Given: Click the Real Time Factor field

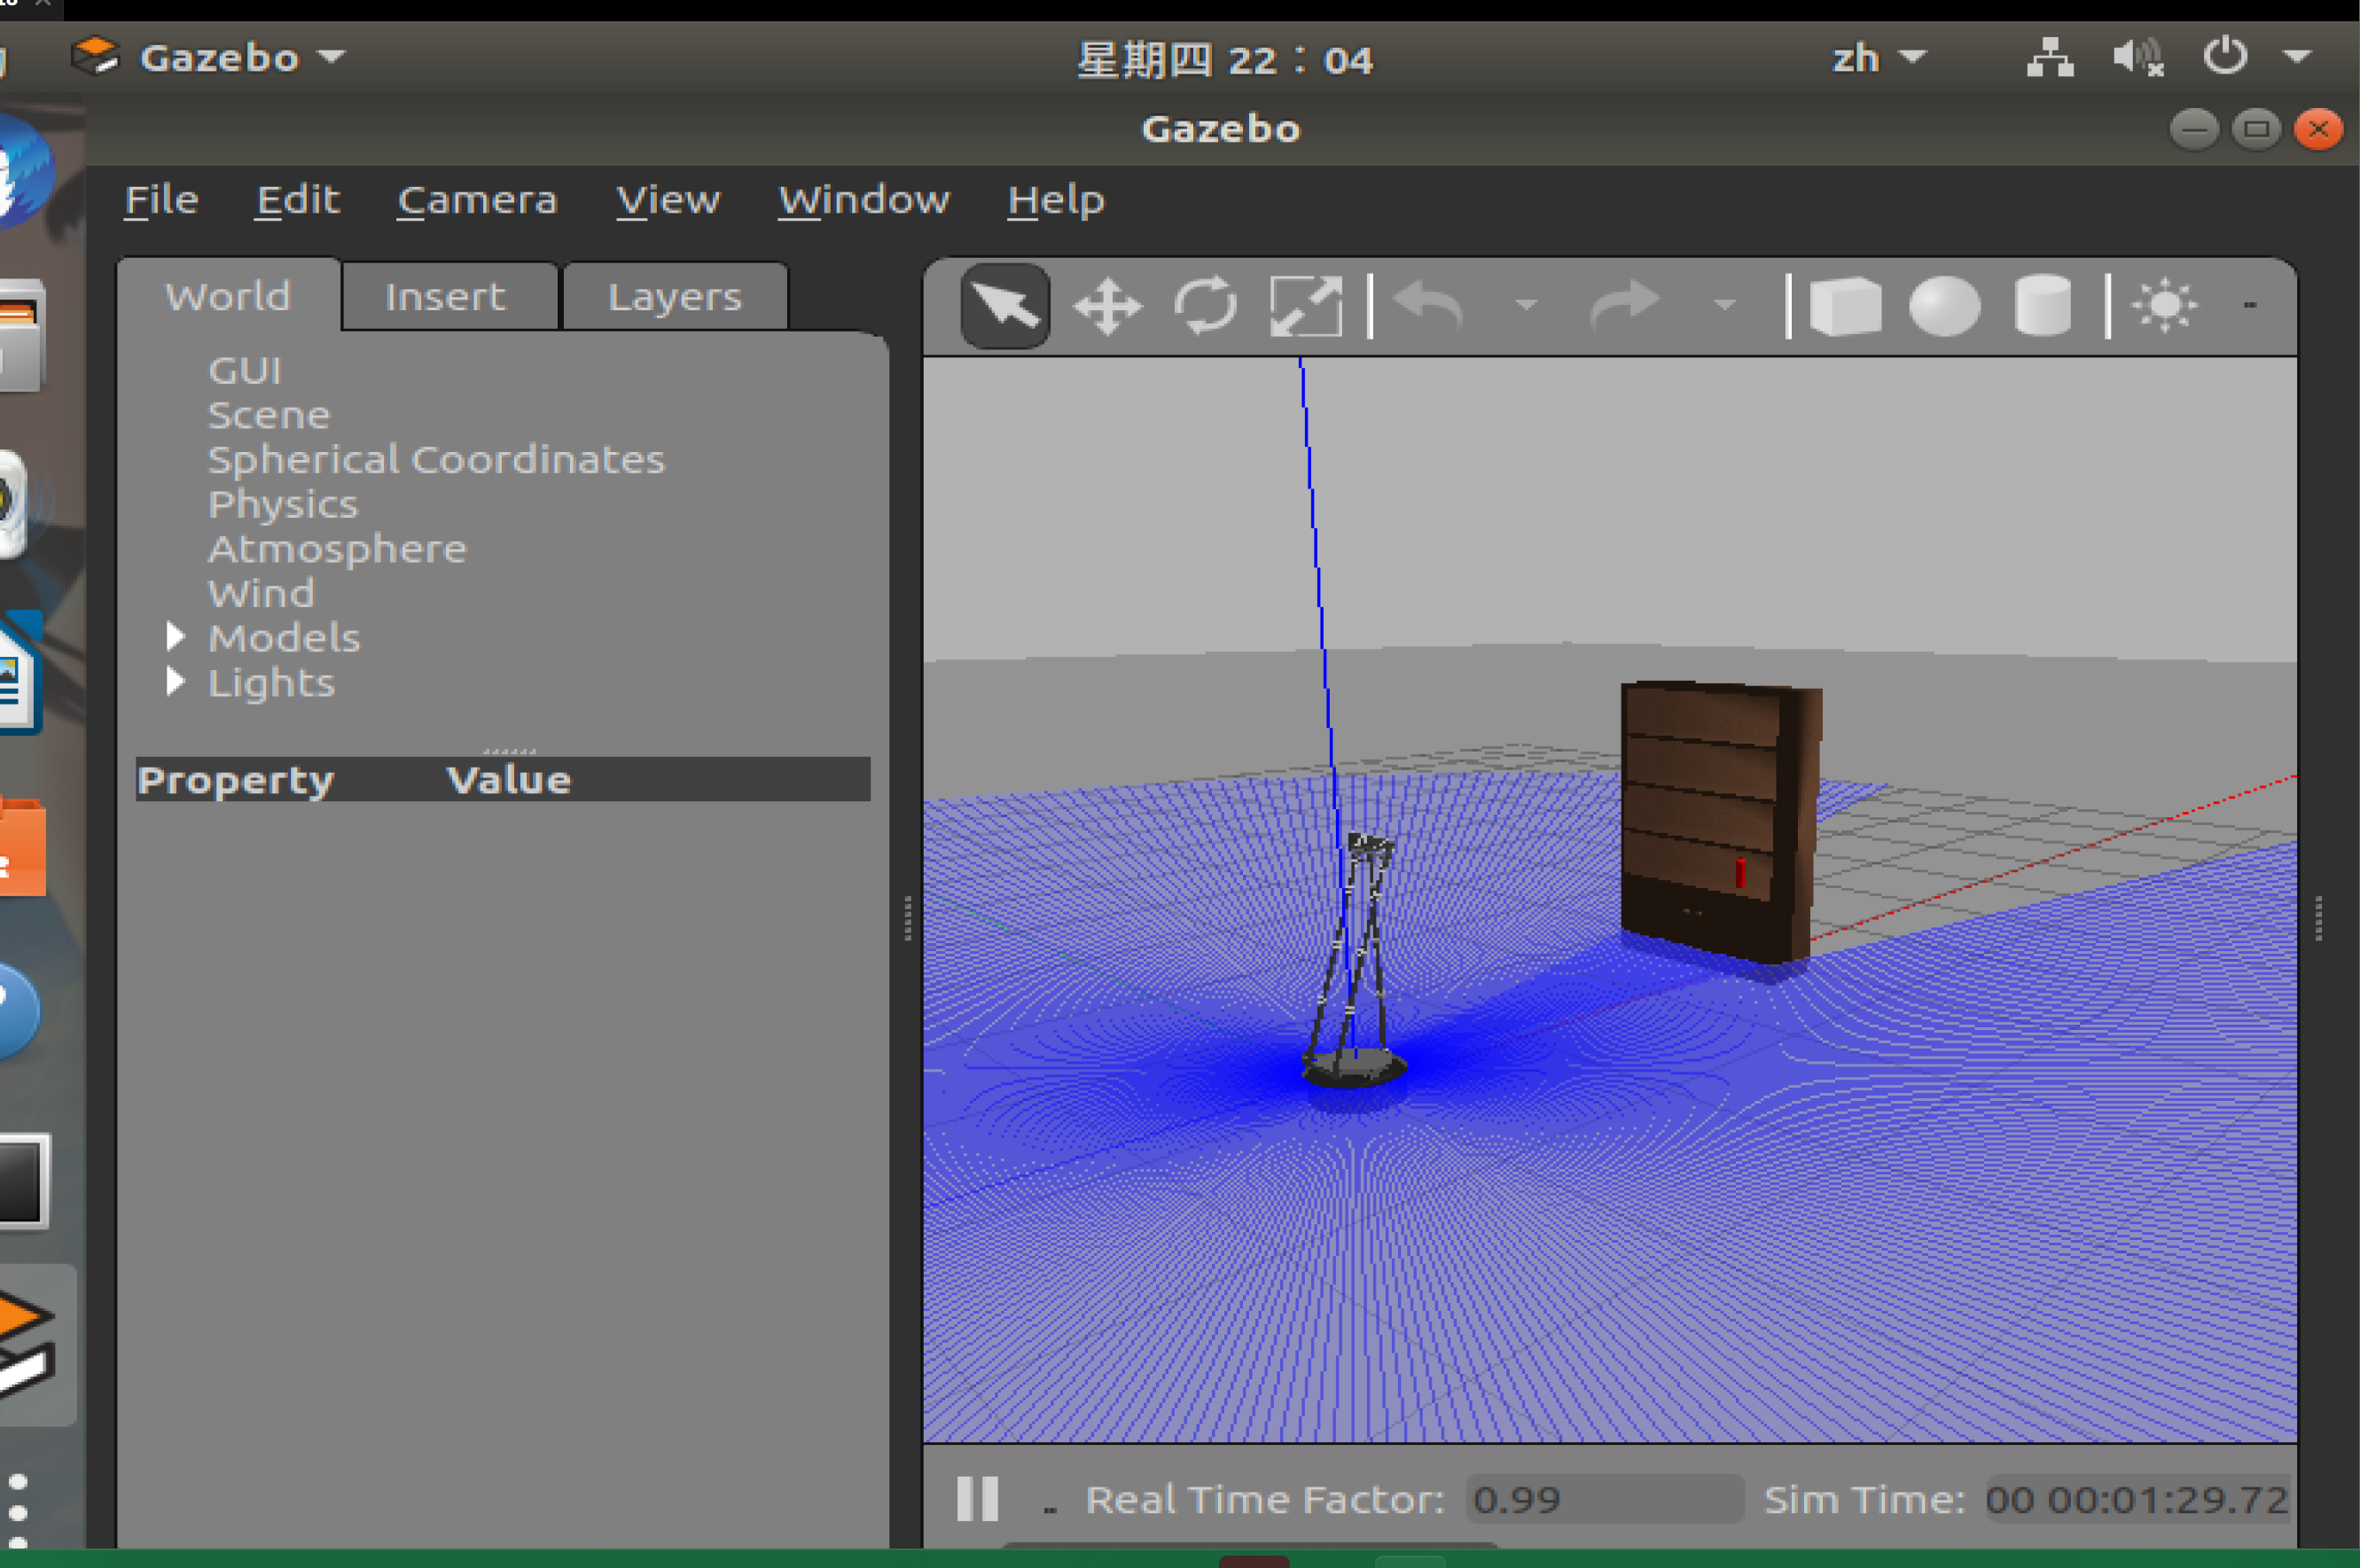Looking at the screenshot, I should (x=1603, y=1498).
